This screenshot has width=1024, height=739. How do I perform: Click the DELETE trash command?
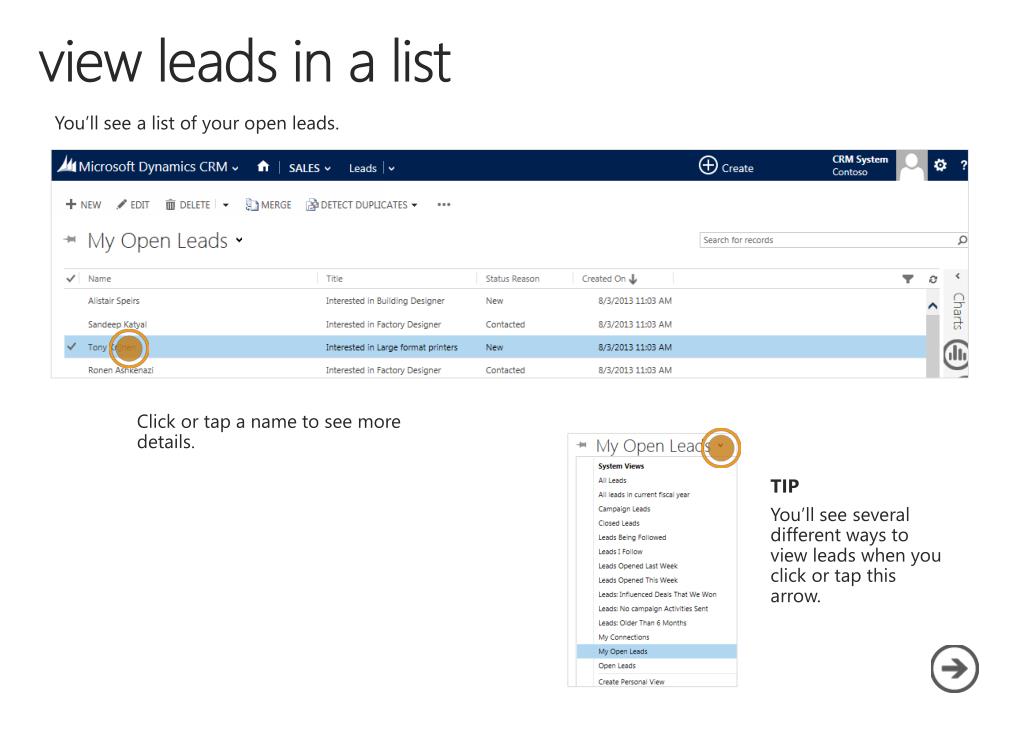point(187,204)
